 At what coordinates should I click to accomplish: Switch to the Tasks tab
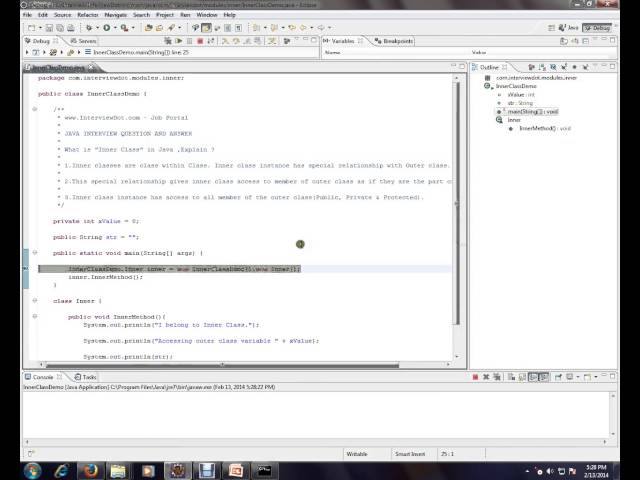pyautogui.click(x=85, y=377)
